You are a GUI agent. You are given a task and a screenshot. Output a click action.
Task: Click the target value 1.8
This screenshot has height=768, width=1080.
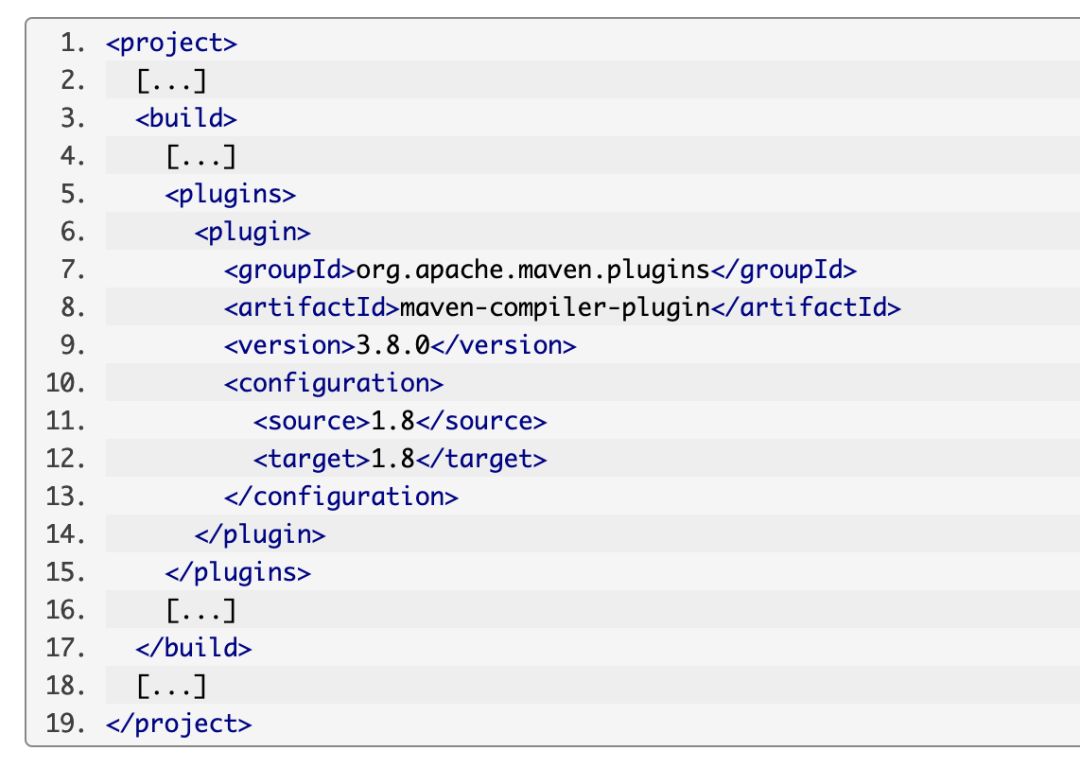point(393,459)
